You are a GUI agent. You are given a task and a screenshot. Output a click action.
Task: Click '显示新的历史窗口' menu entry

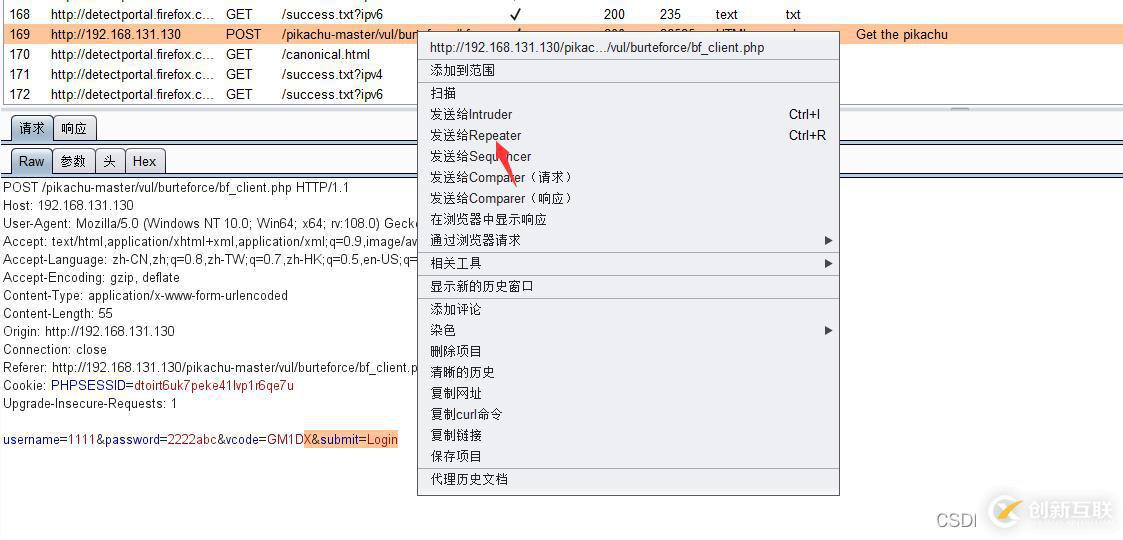pos(628,286)
